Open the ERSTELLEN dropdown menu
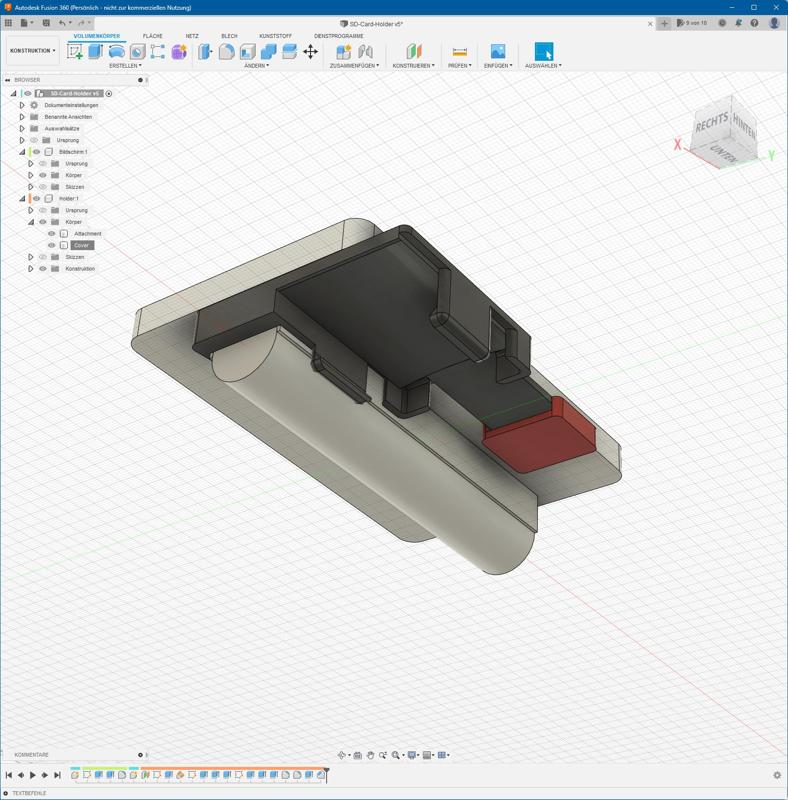This screenshot has height=800, width=788. click(125, 66)
